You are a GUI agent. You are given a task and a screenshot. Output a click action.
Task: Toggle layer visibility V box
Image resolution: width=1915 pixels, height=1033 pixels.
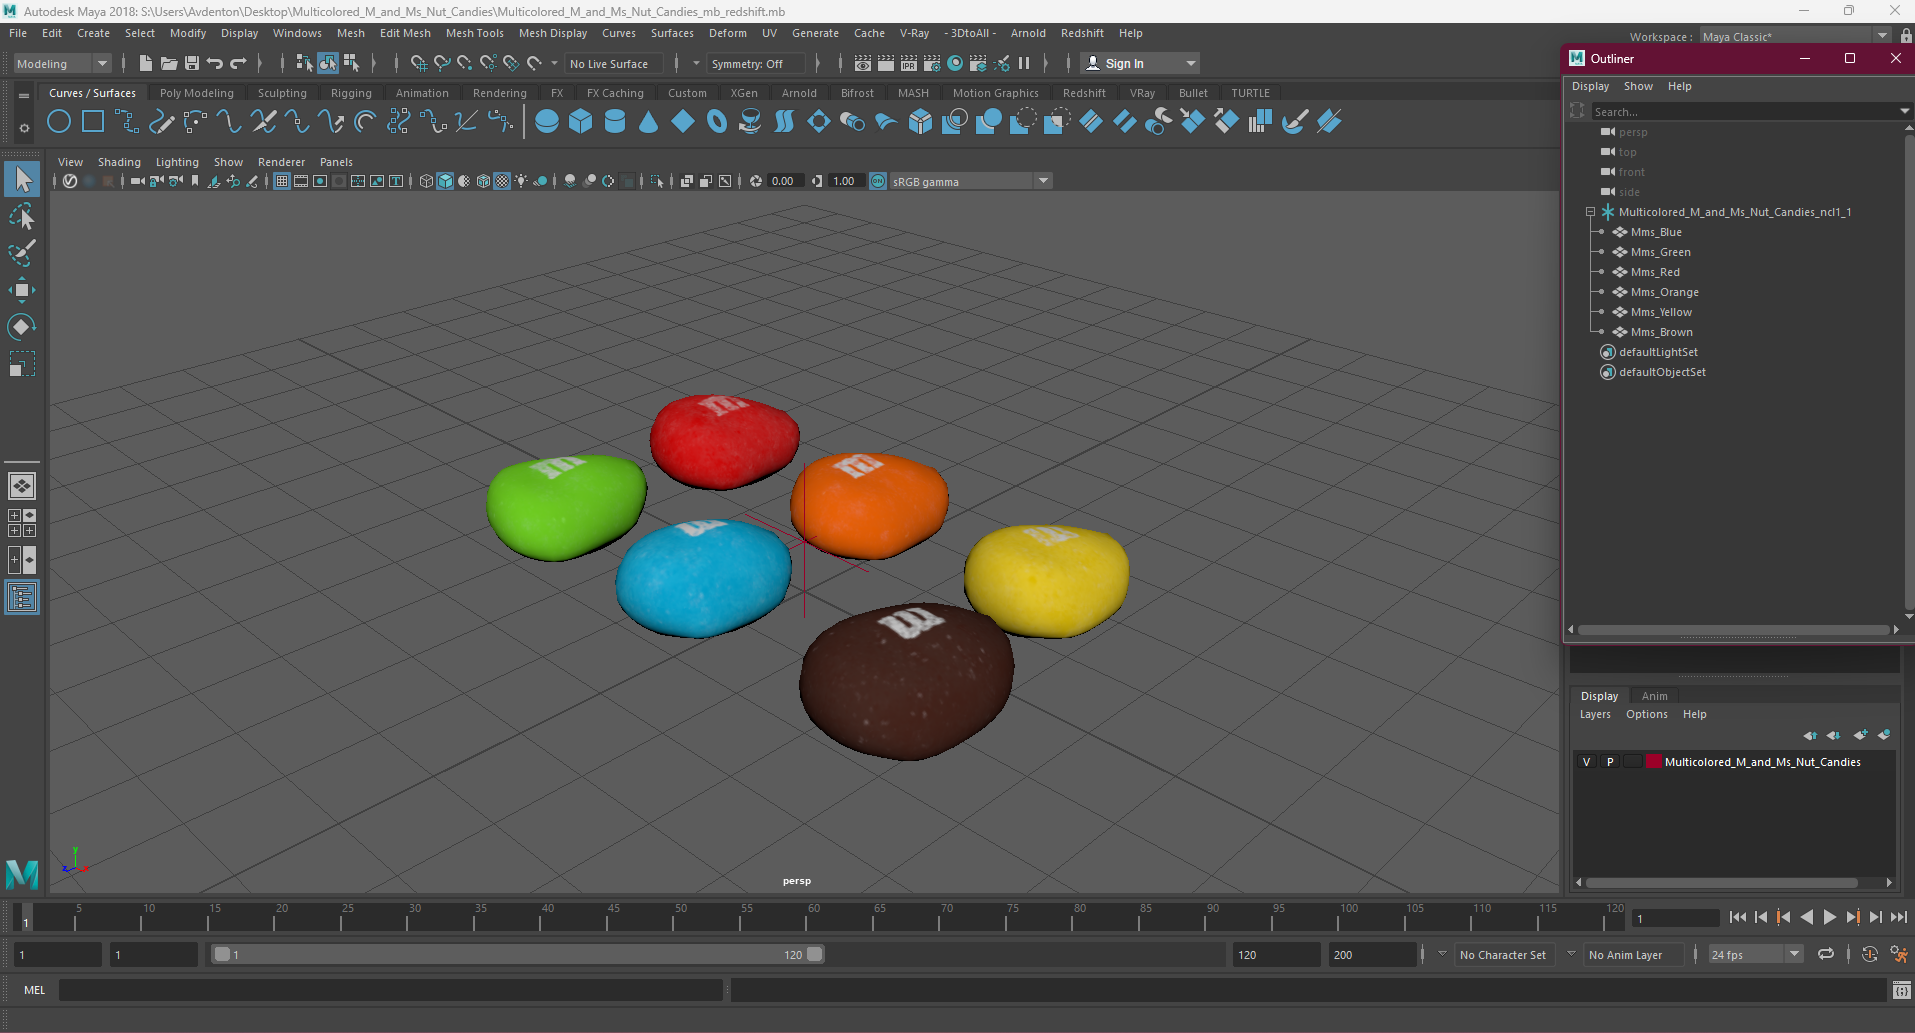[x=1587, y=762]
